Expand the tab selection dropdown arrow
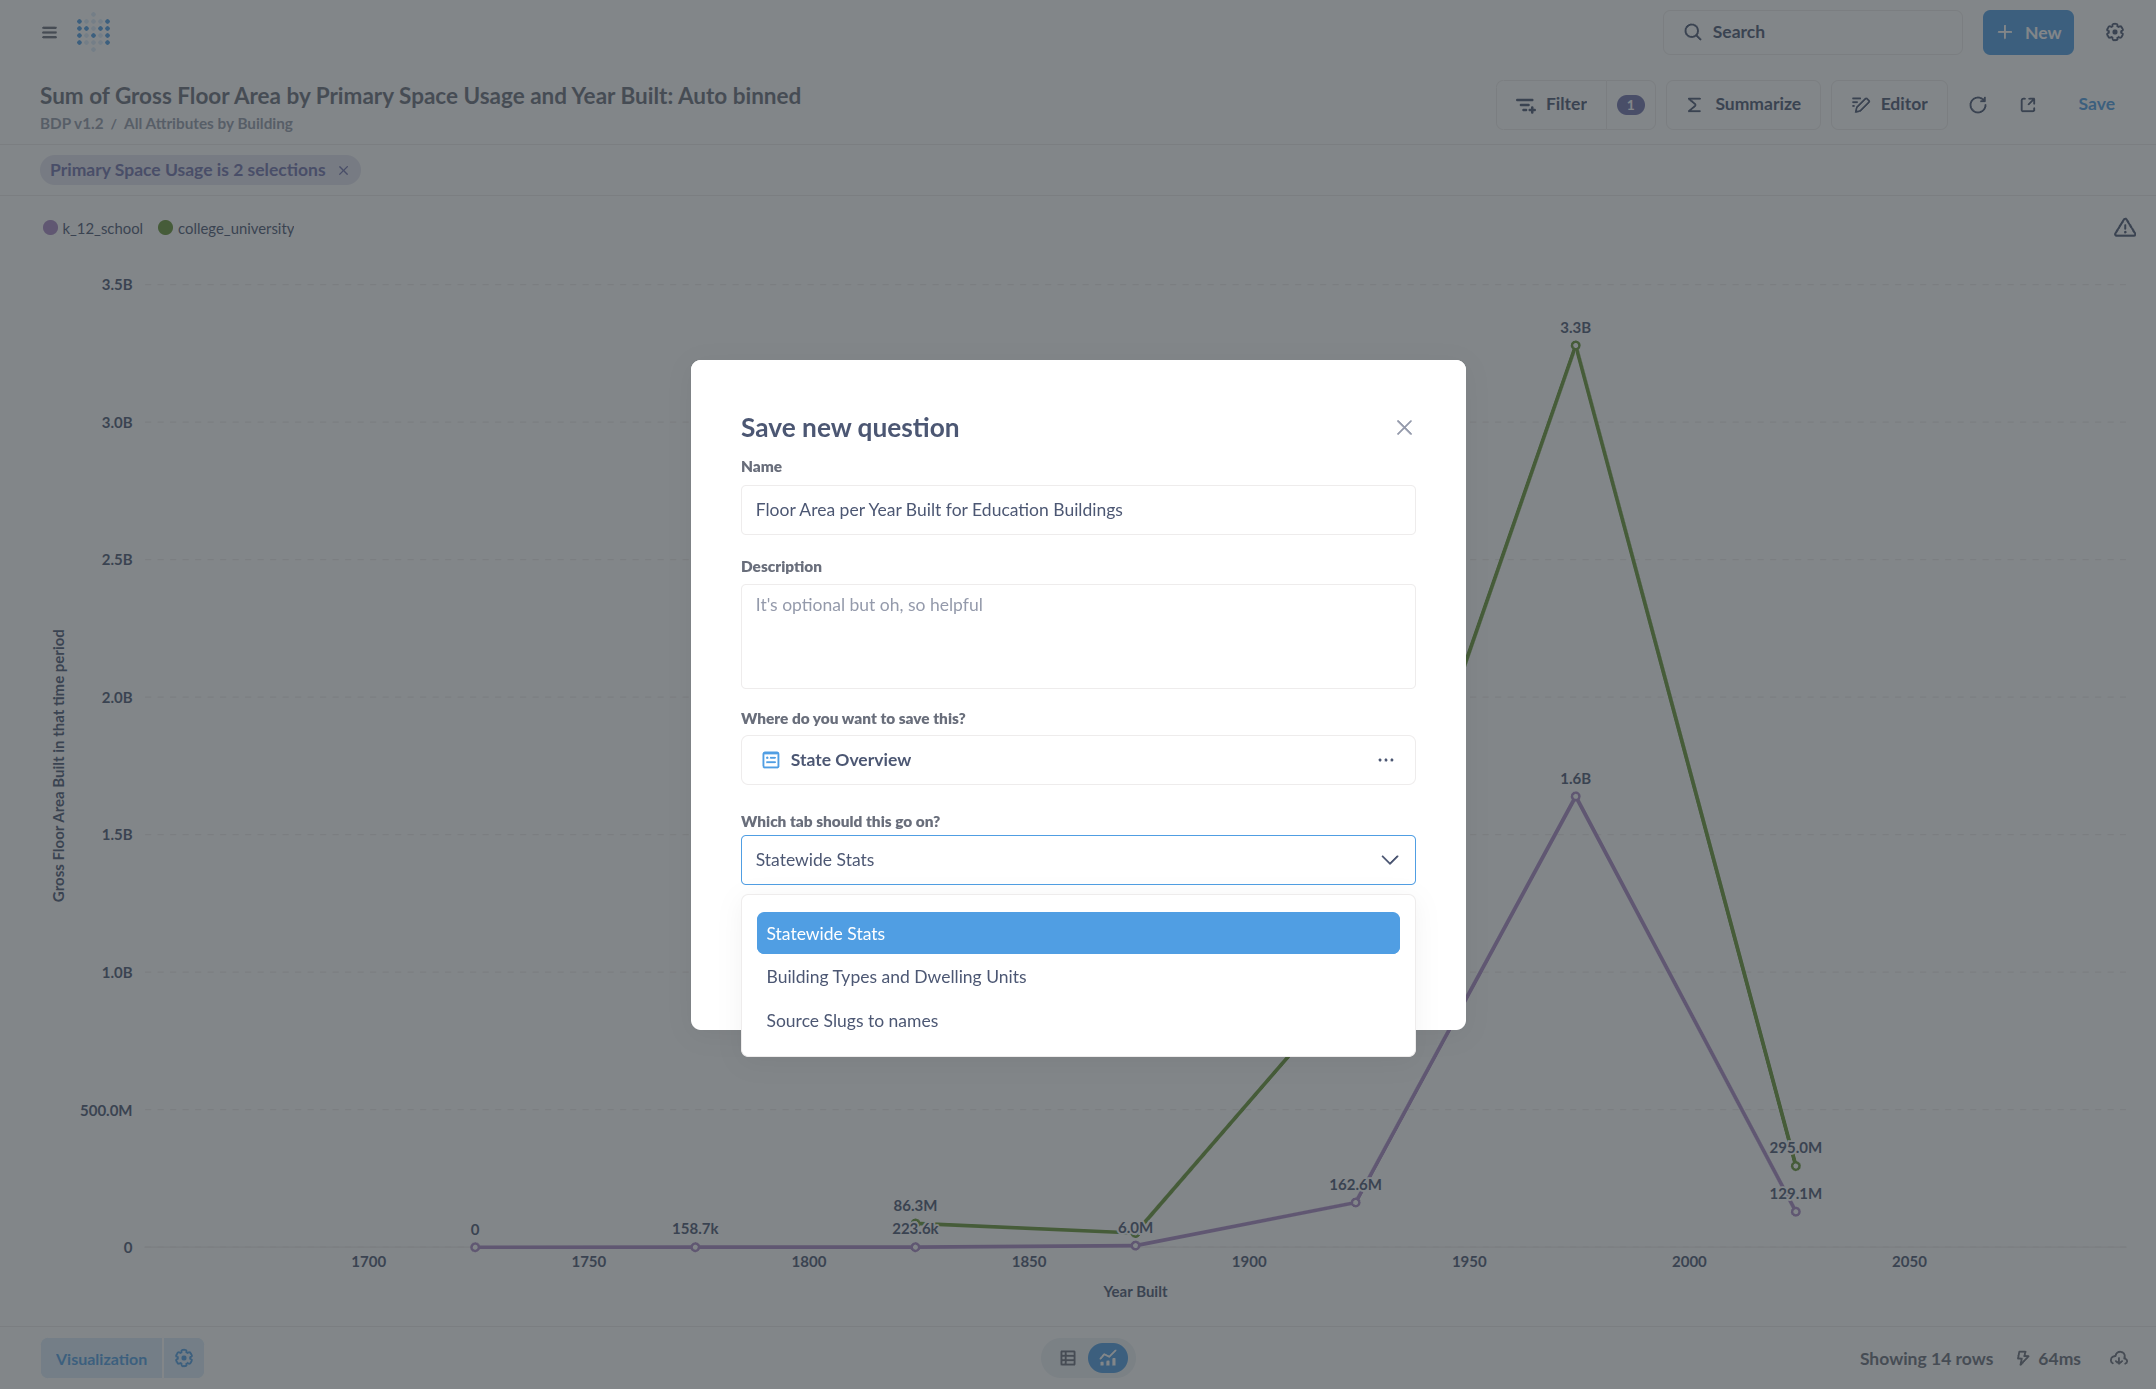The width and height of the screenshot is (2156, 1389). pyautogui.click(x=1389, y=860)
